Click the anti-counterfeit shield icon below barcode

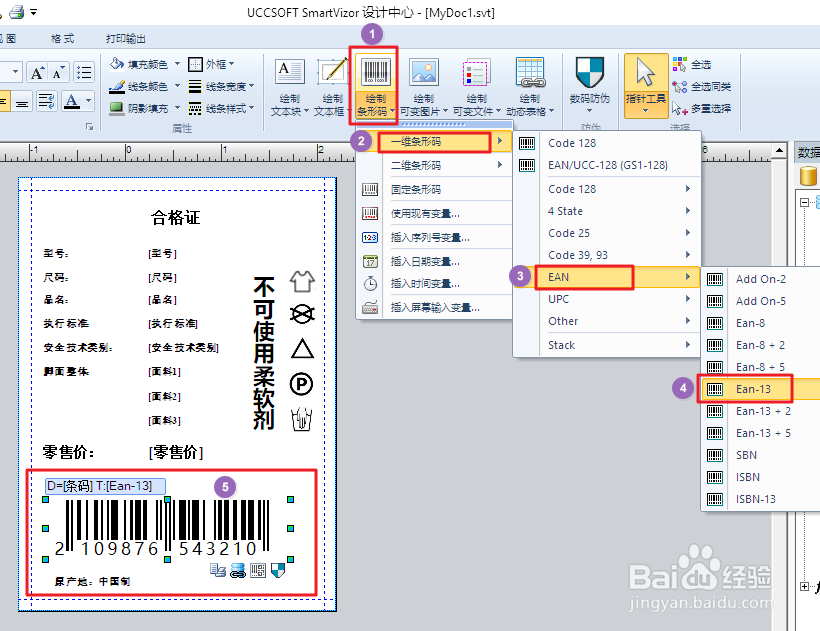pos(278,570)
